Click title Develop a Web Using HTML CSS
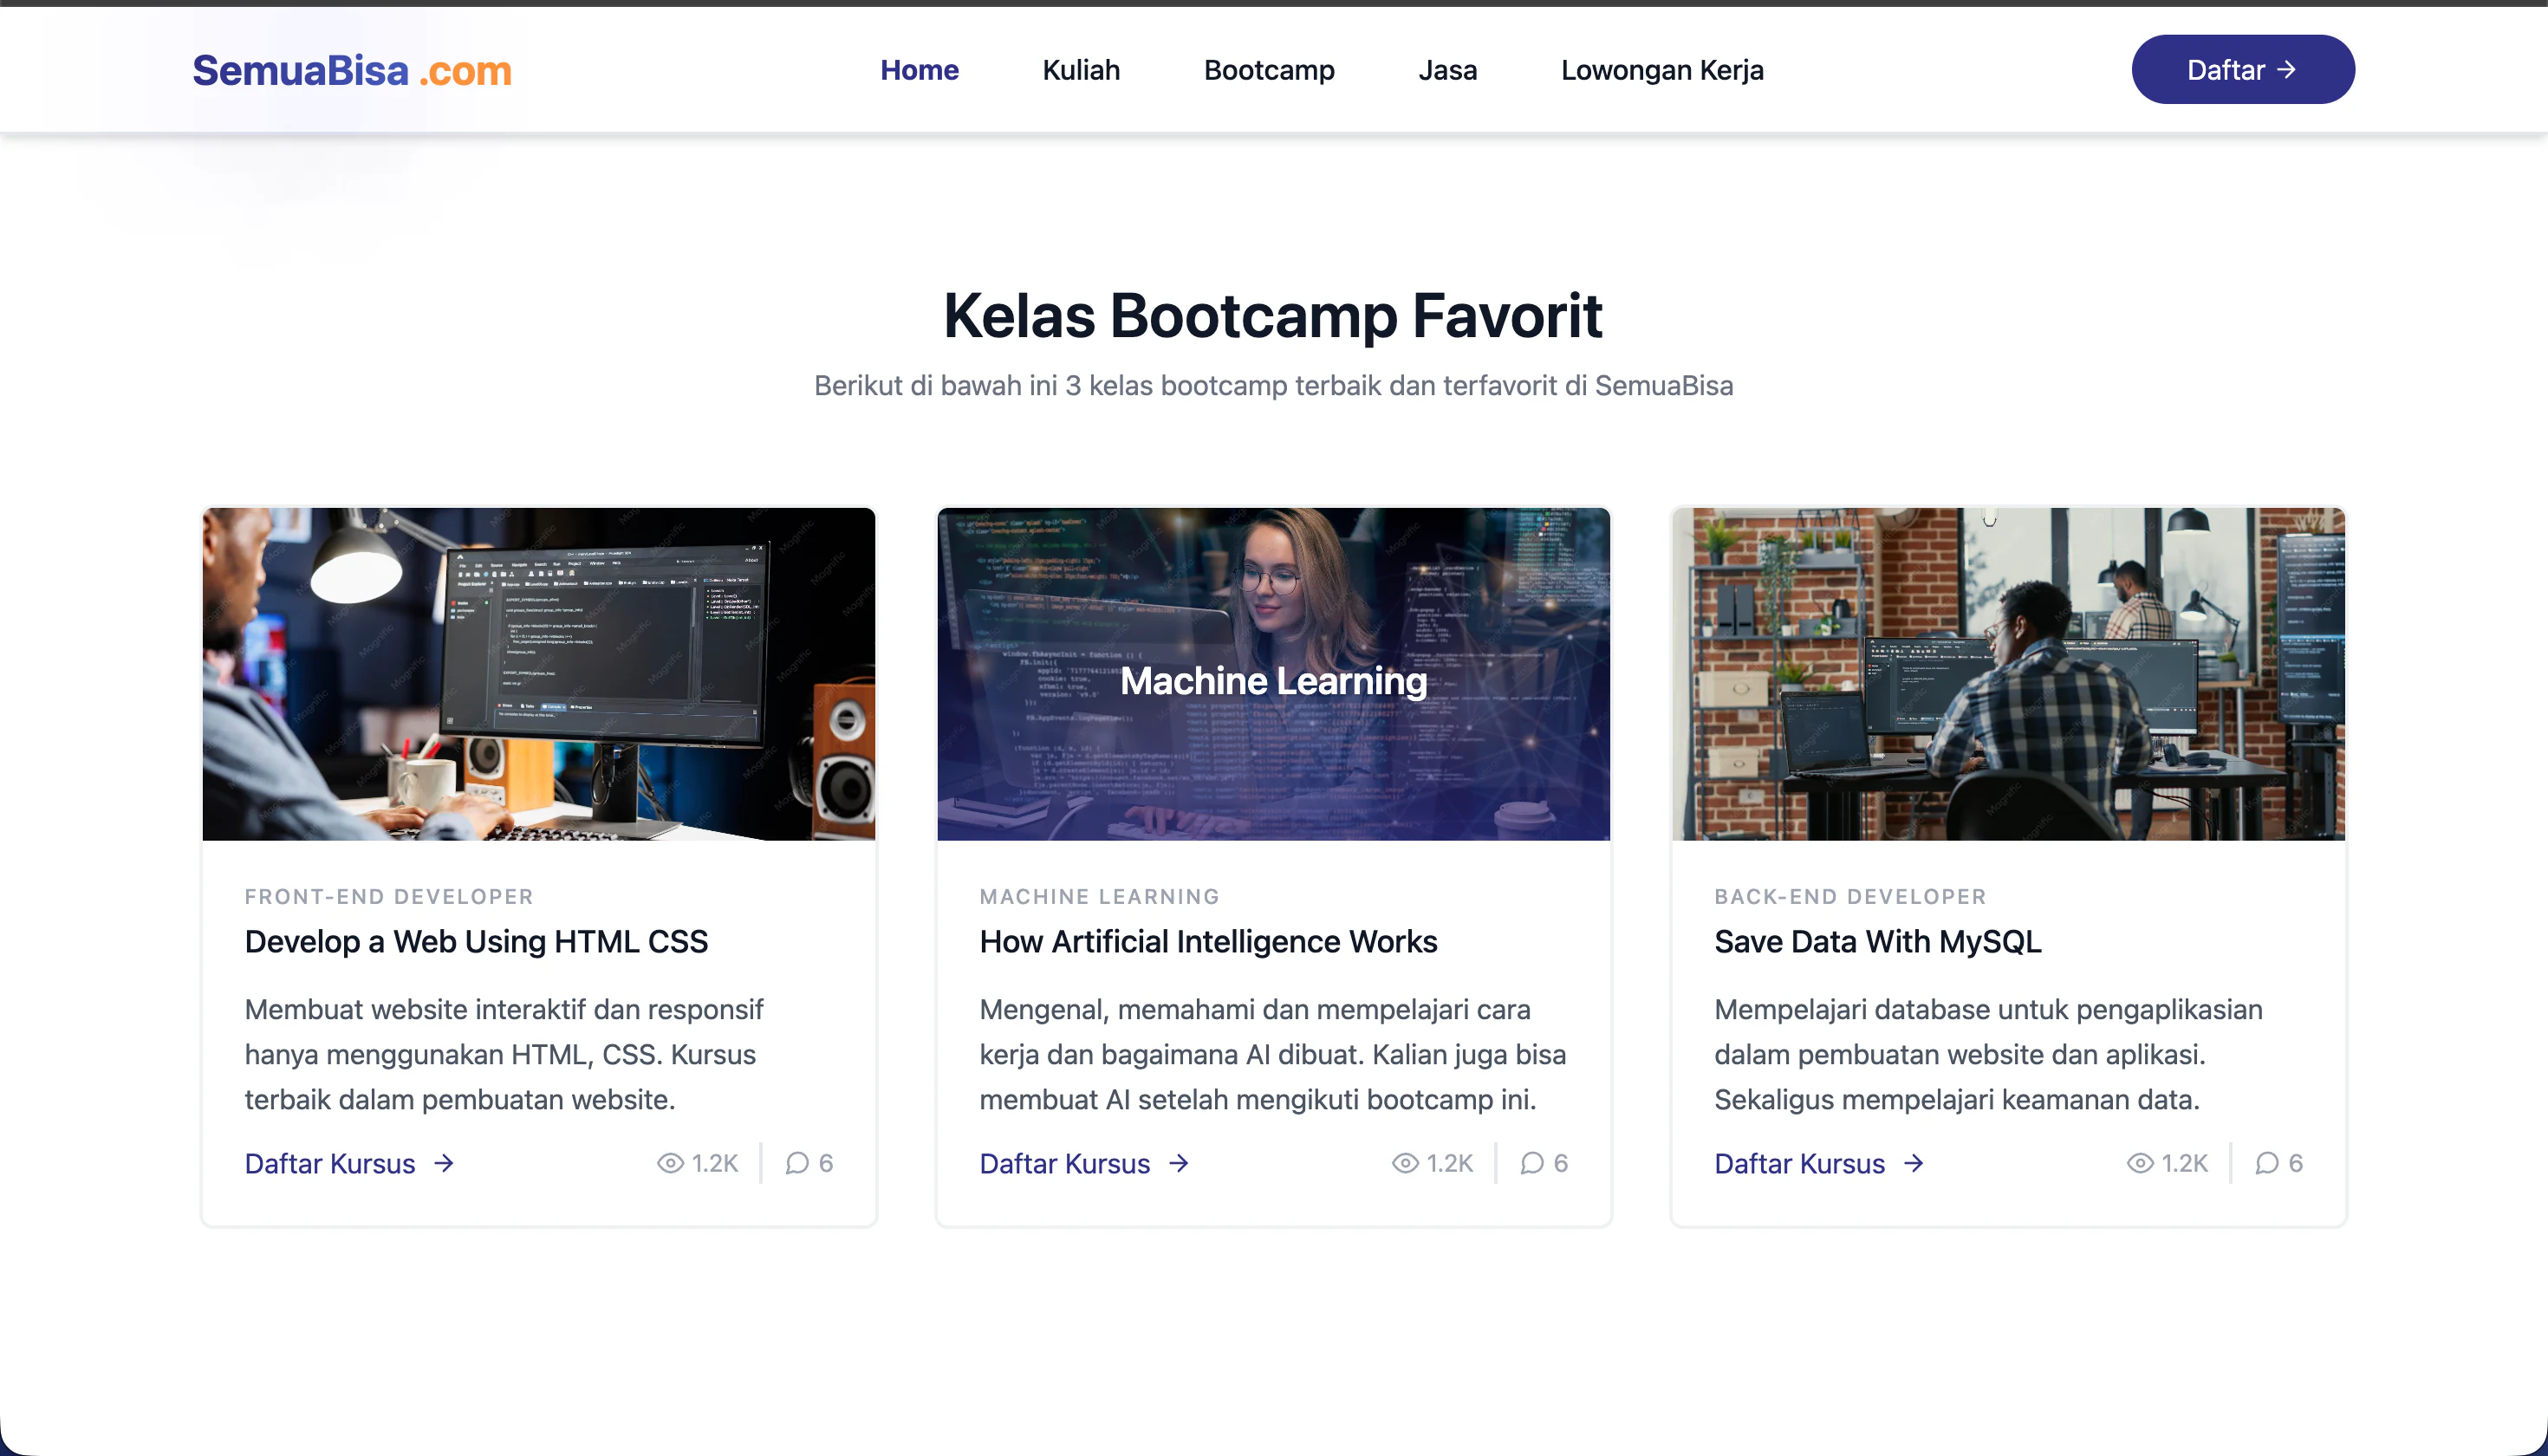 pyautogui.click(x=476, y=941)
